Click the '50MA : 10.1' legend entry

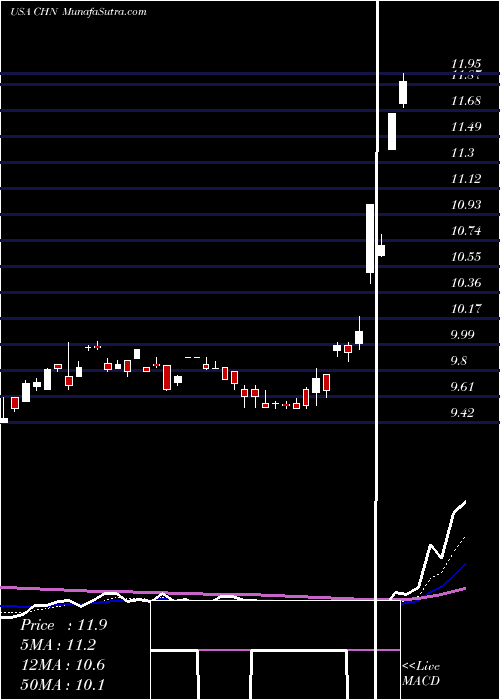pos(63,685)
